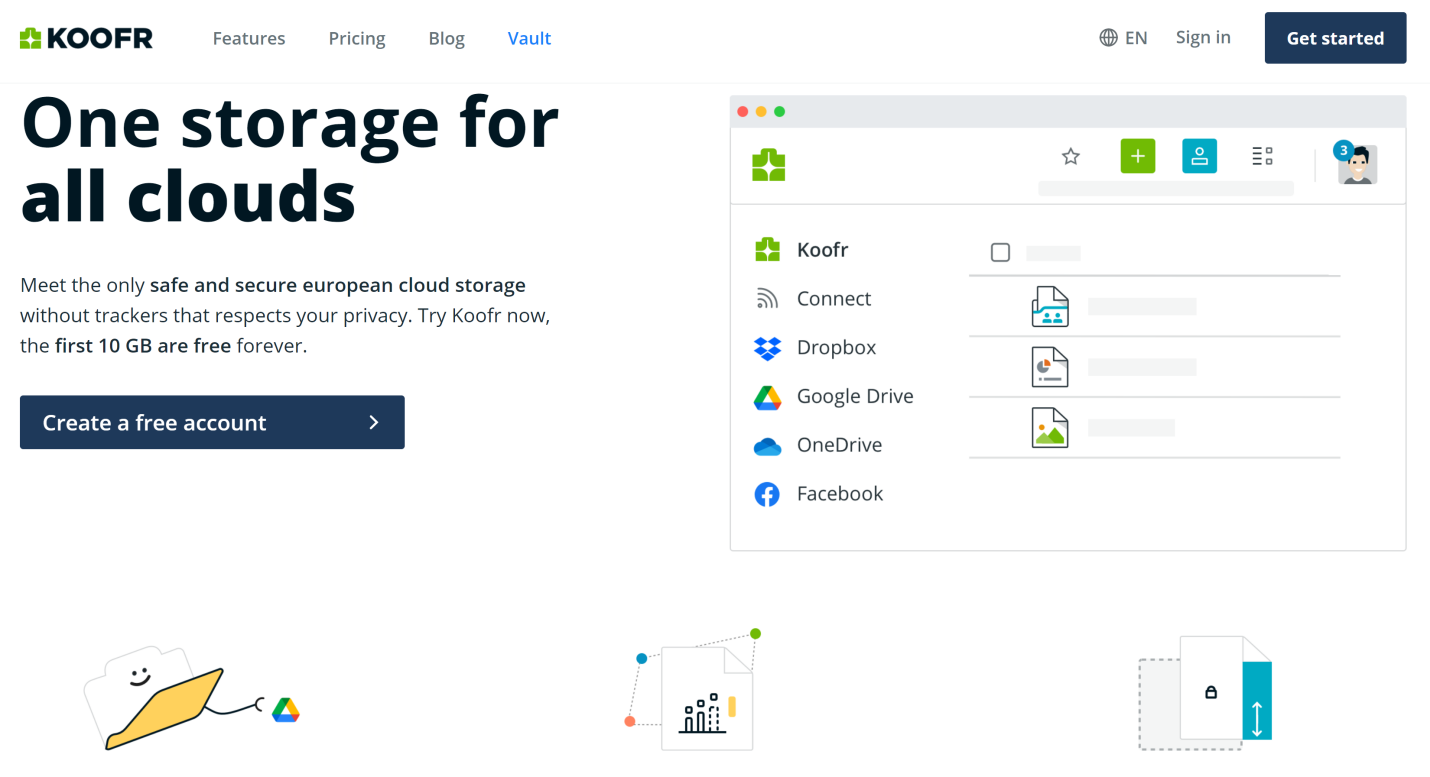Toggle the select-all files checkbox
Image resolution: width=1430 pixels, height=777 pixels.
(1000, 253)
